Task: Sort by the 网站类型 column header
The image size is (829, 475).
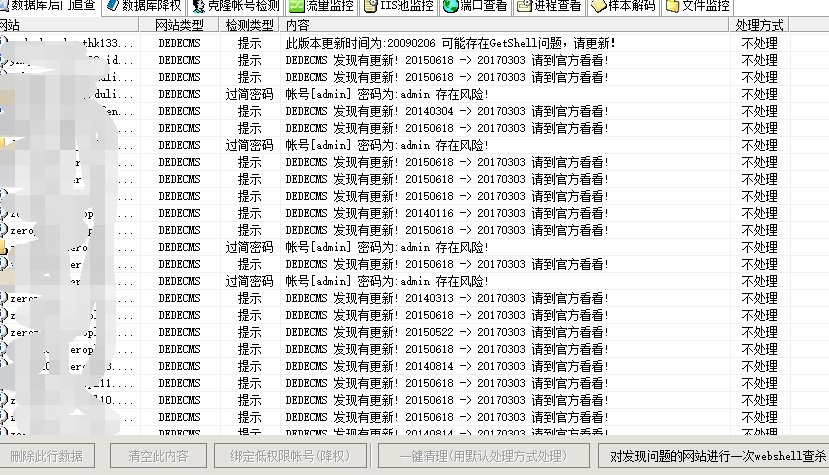Action: pos(179,25)
